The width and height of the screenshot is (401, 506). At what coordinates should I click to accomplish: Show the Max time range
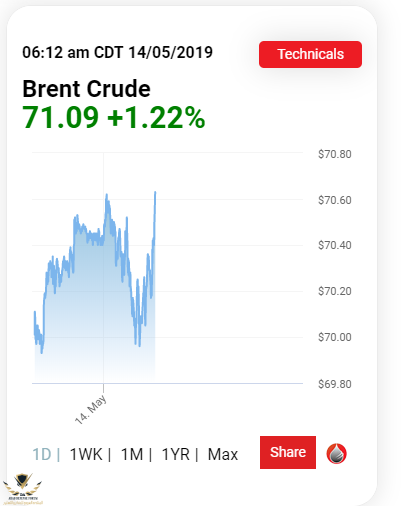223,454
